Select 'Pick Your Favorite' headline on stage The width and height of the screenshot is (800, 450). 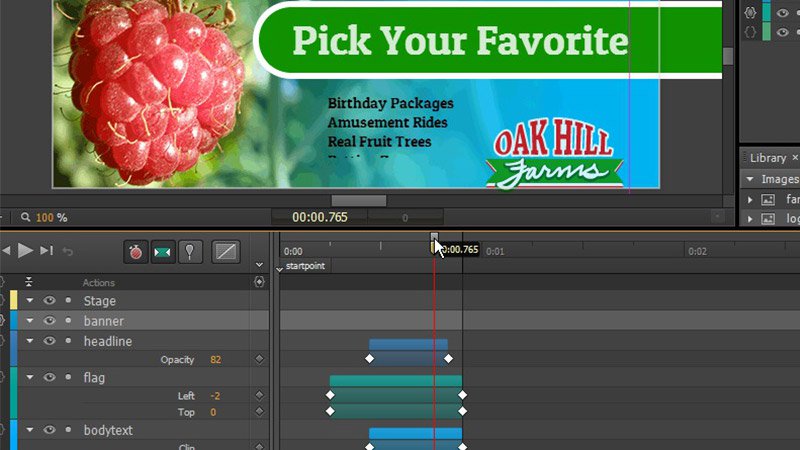(x=460, y=40)
